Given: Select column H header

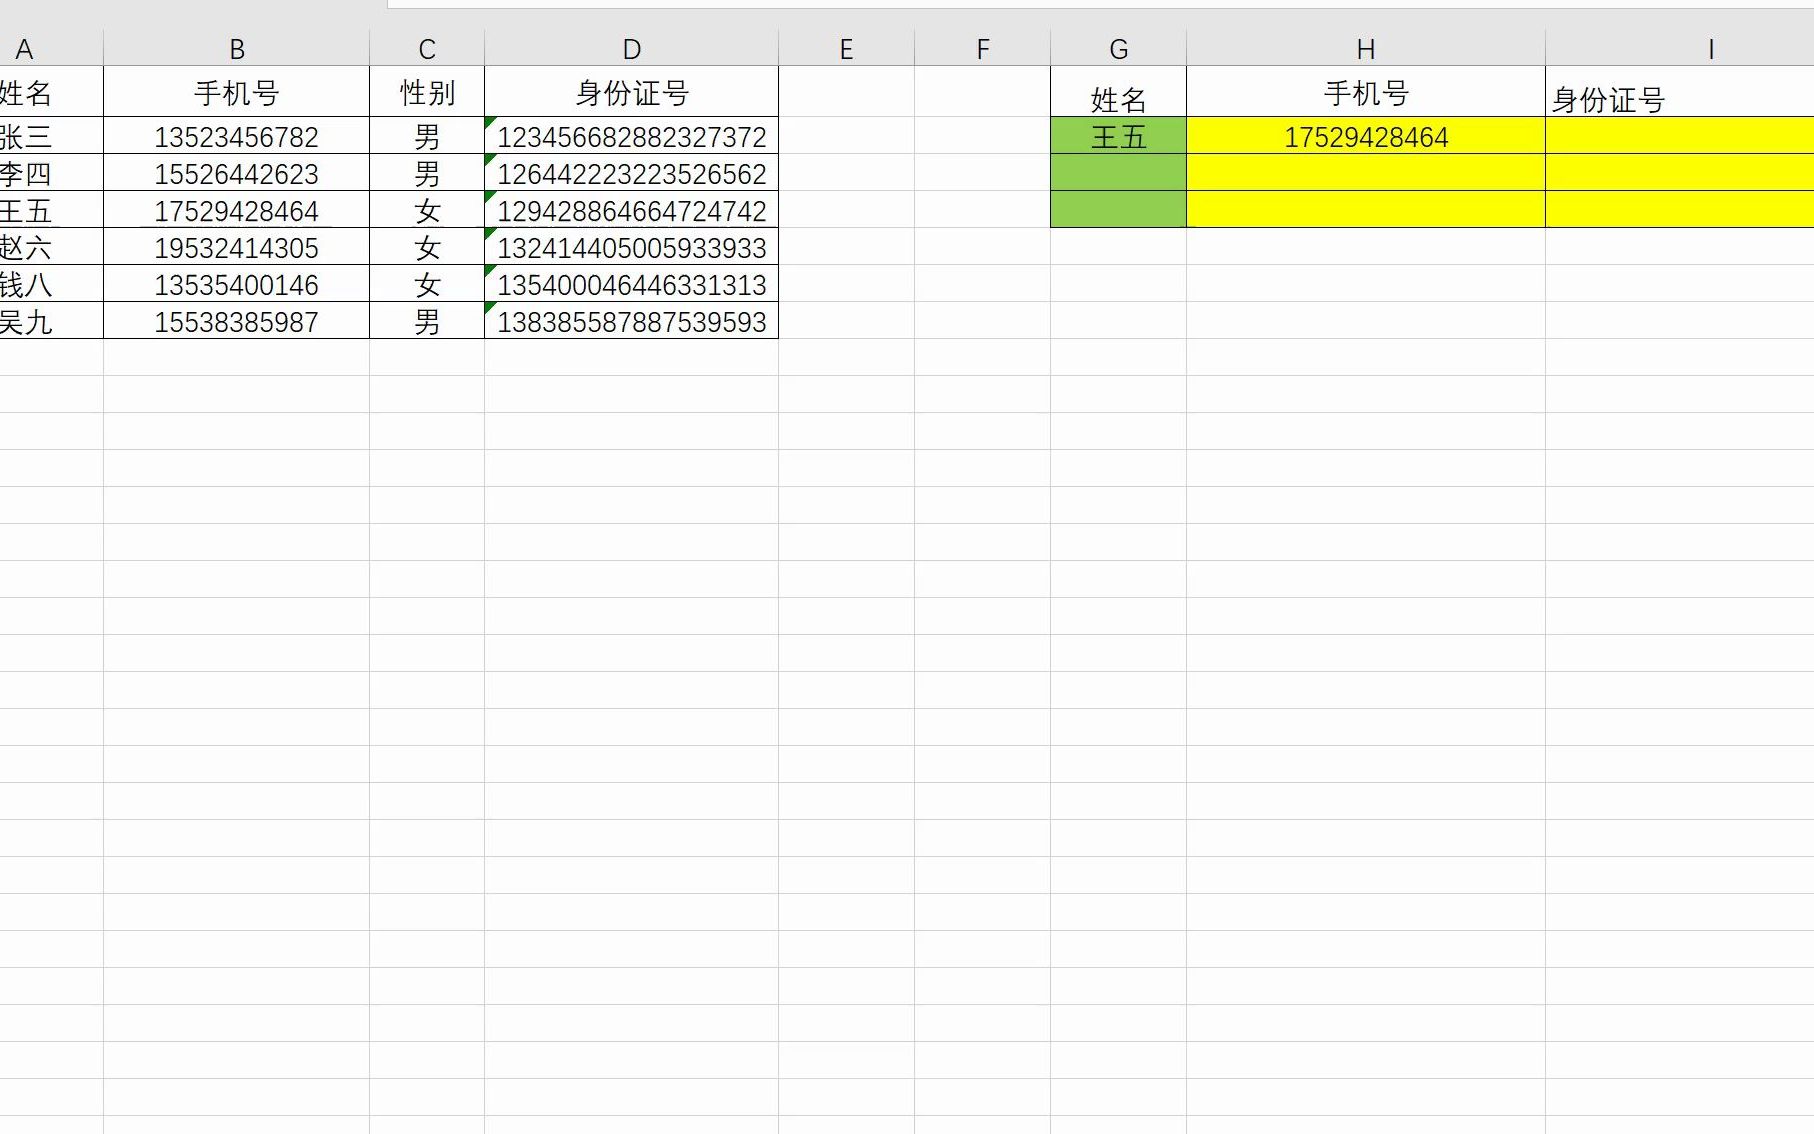Looking at the screenshot, I should point(1366,48).
